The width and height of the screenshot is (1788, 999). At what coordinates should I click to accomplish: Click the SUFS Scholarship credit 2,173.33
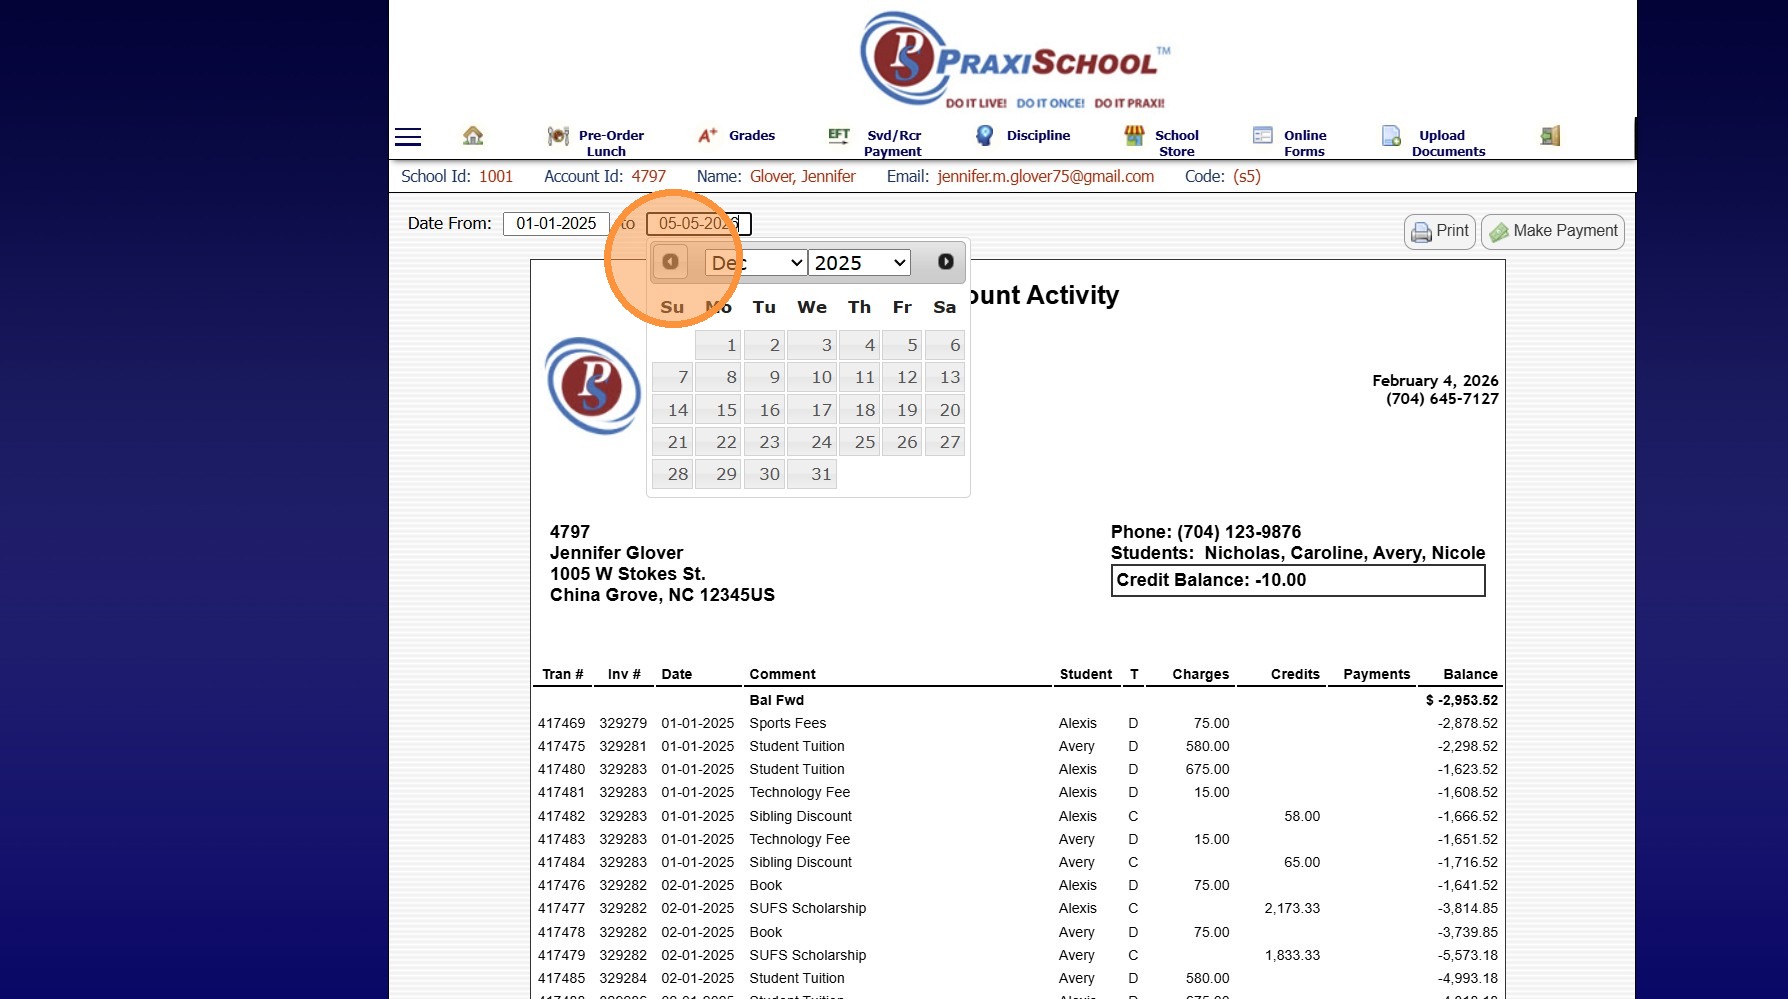(x=1292, y=909)
